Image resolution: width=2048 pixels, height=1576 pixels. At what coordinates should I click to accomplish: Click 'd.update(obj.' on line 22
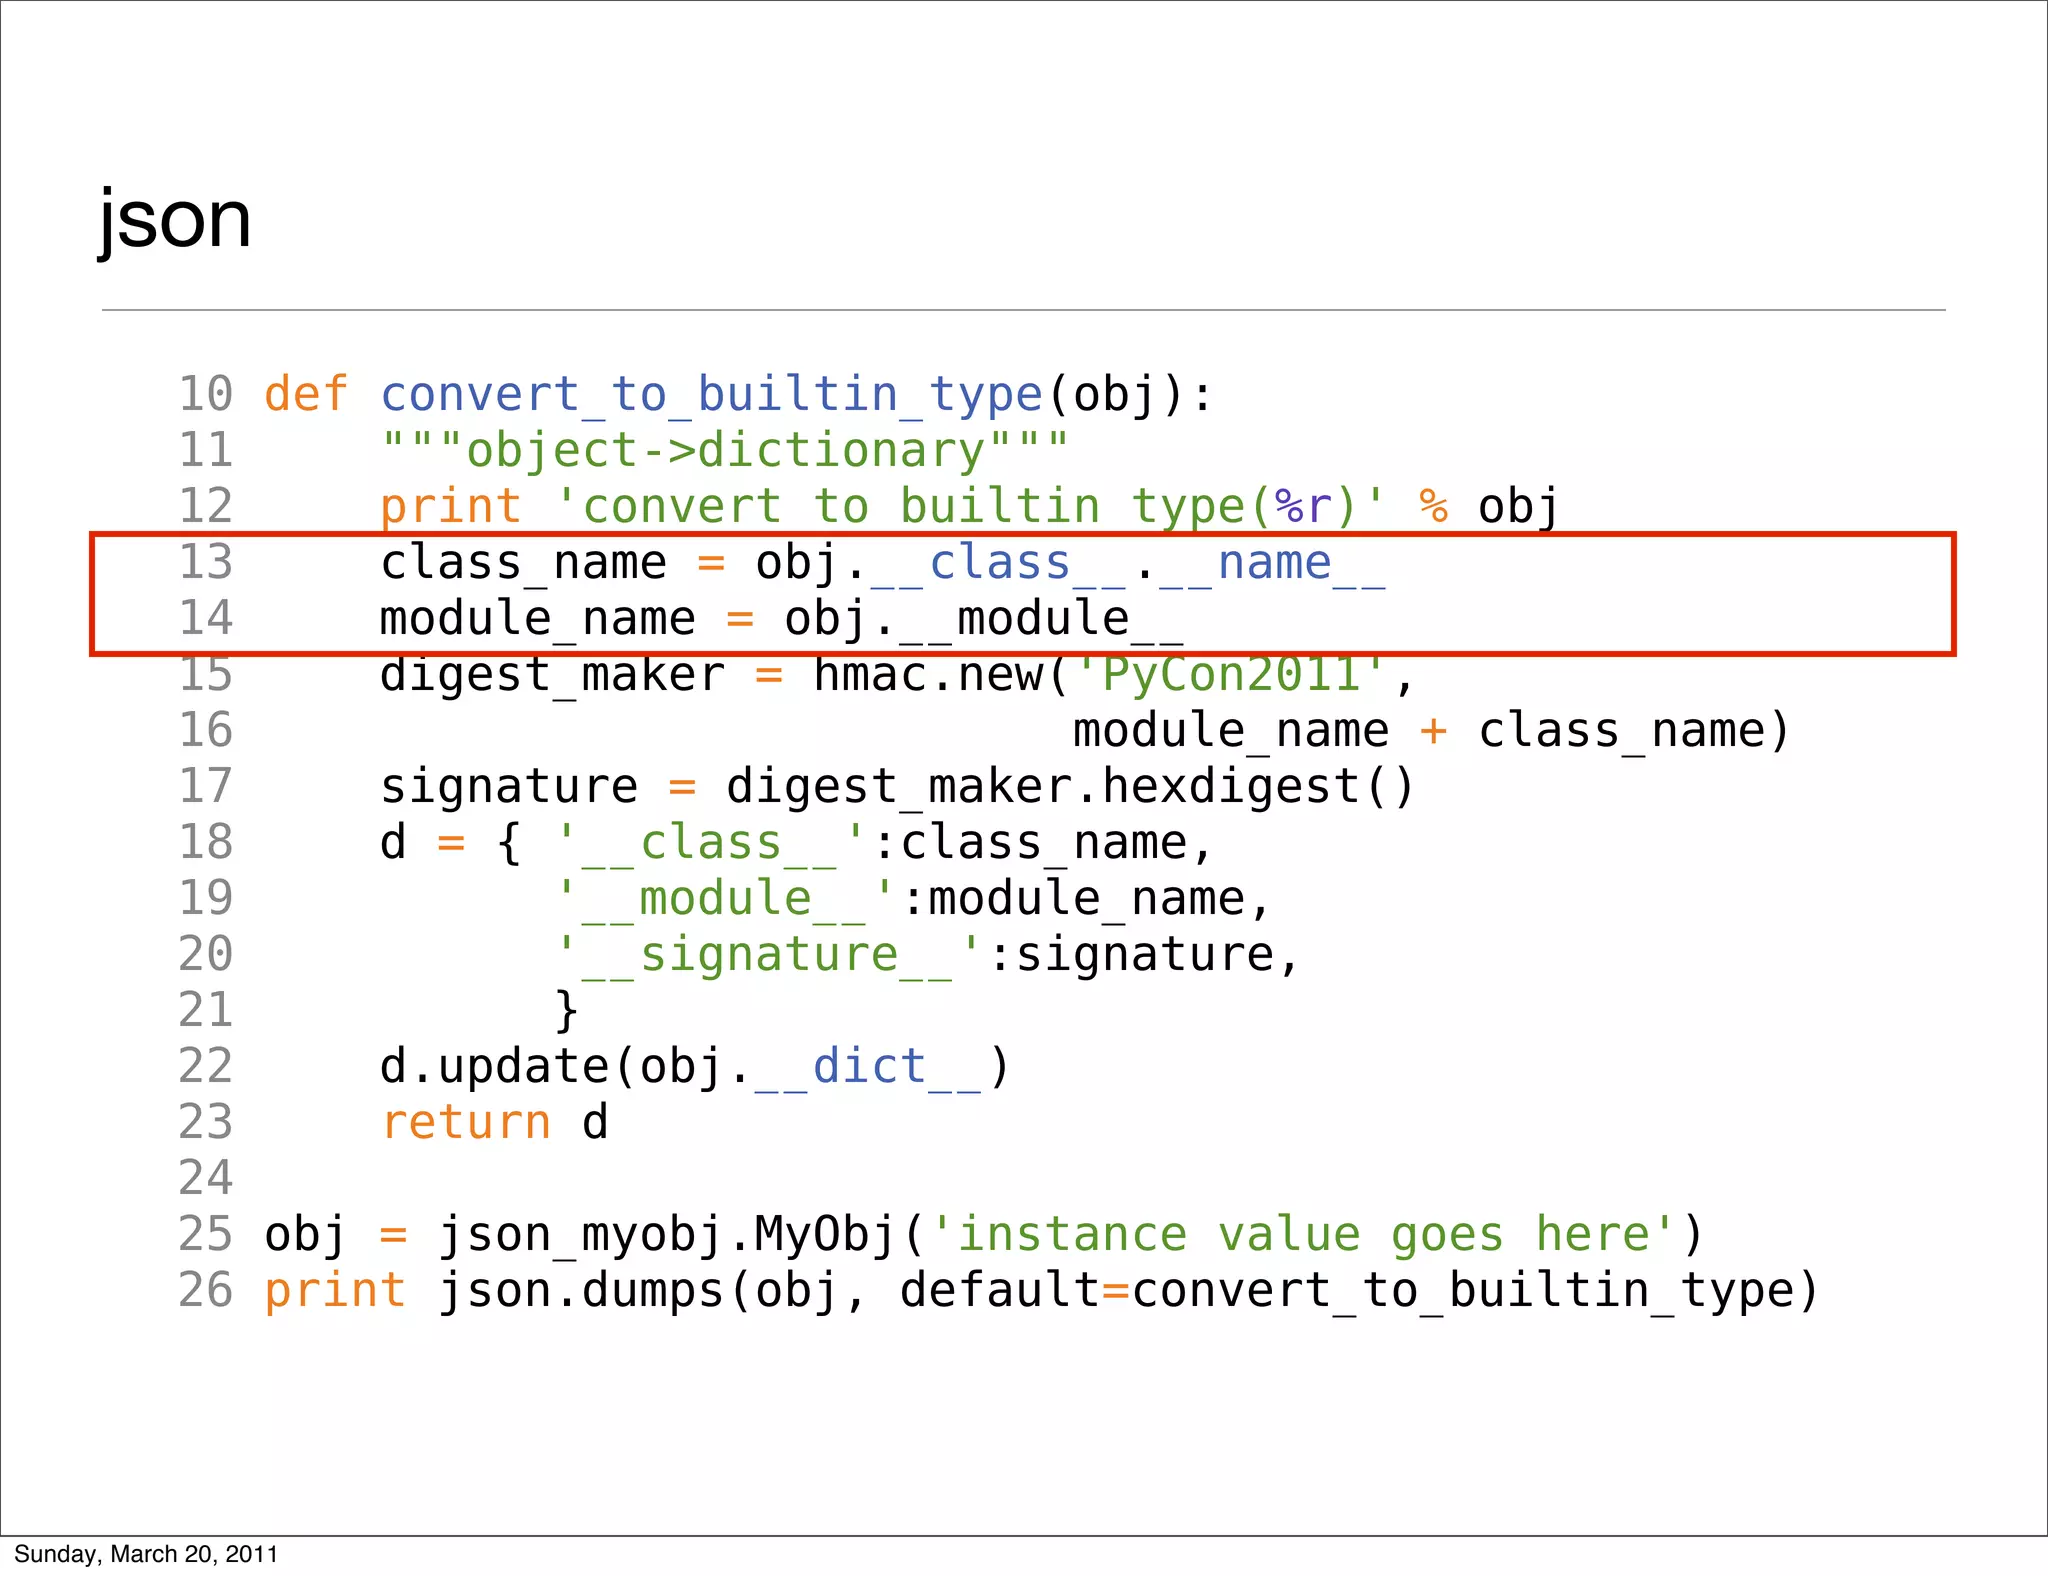(565, 1067)
